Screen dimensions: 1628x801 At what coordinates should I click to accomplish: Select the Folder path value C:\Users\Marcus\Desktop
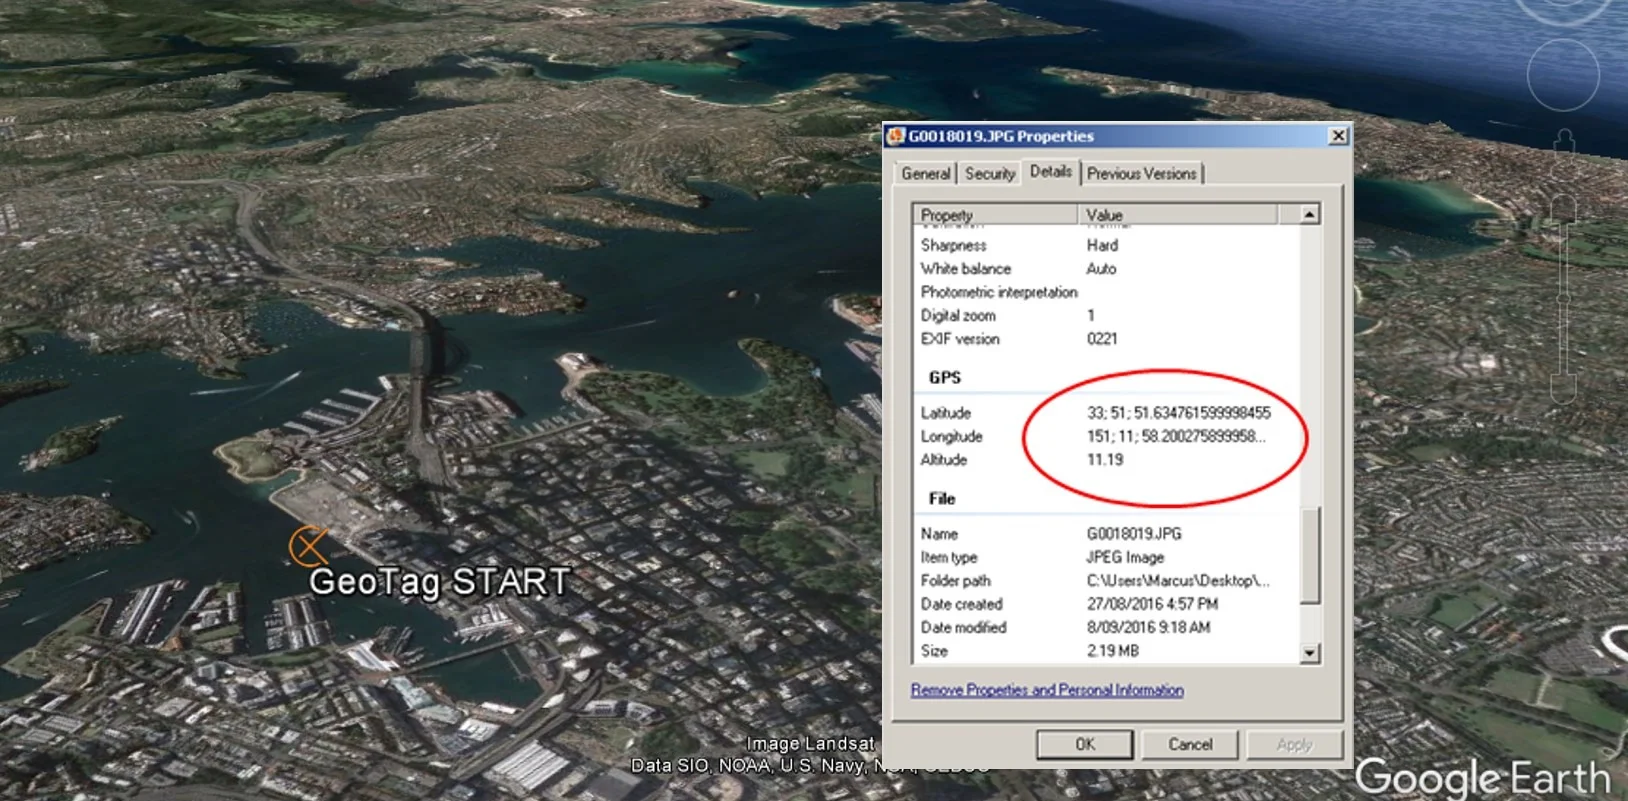point(1178,581)
